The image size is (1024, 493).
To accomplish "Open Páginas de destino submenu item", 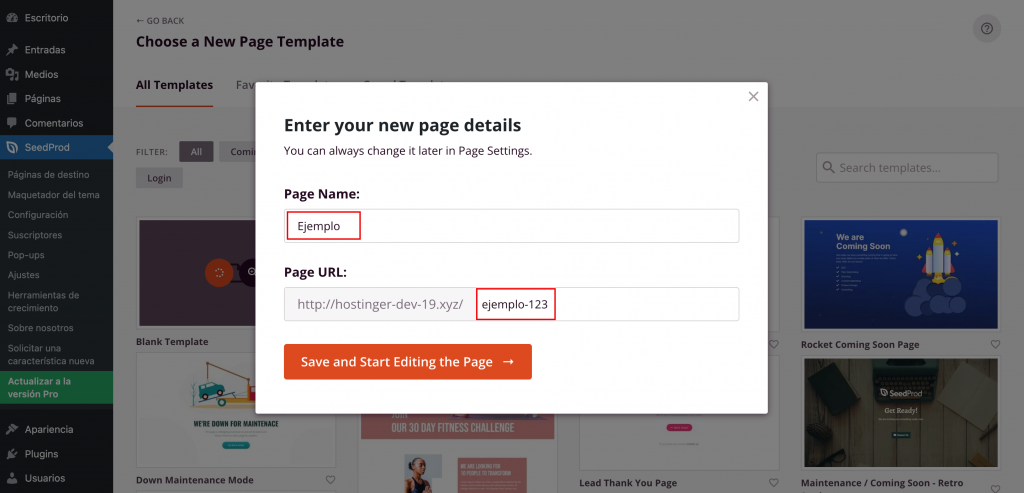I will [48, 174].
